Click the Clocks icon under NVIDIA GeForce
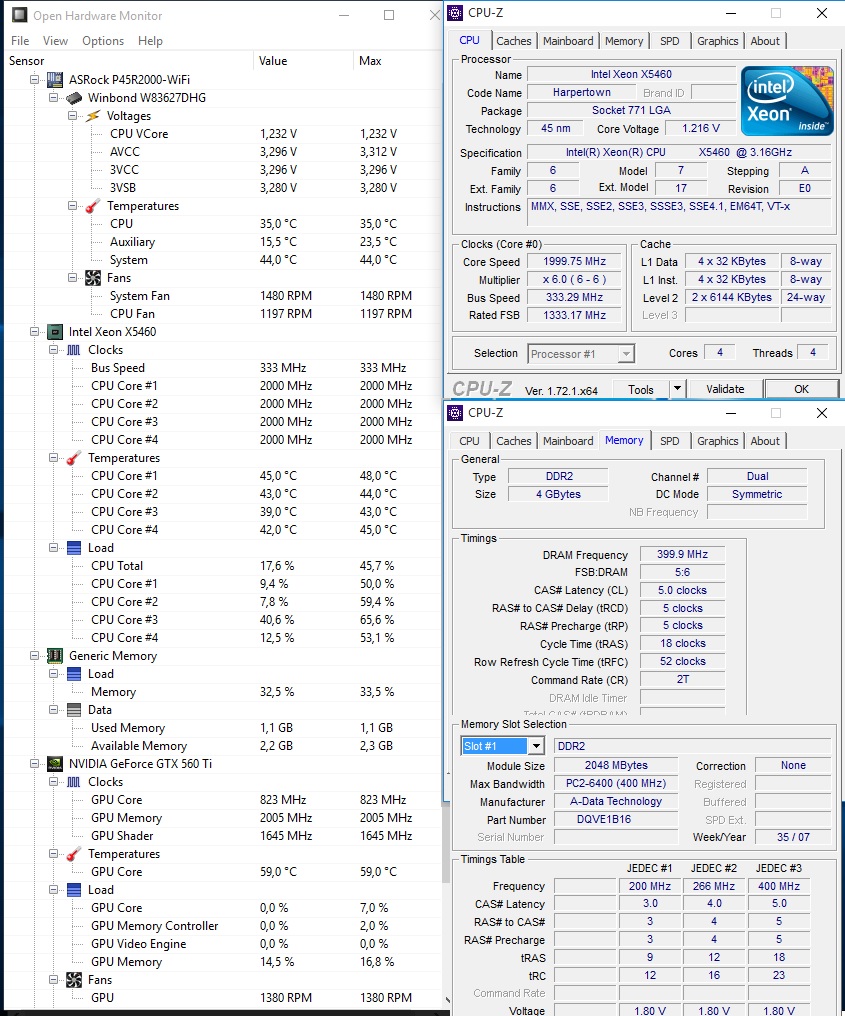 [74, 782]
